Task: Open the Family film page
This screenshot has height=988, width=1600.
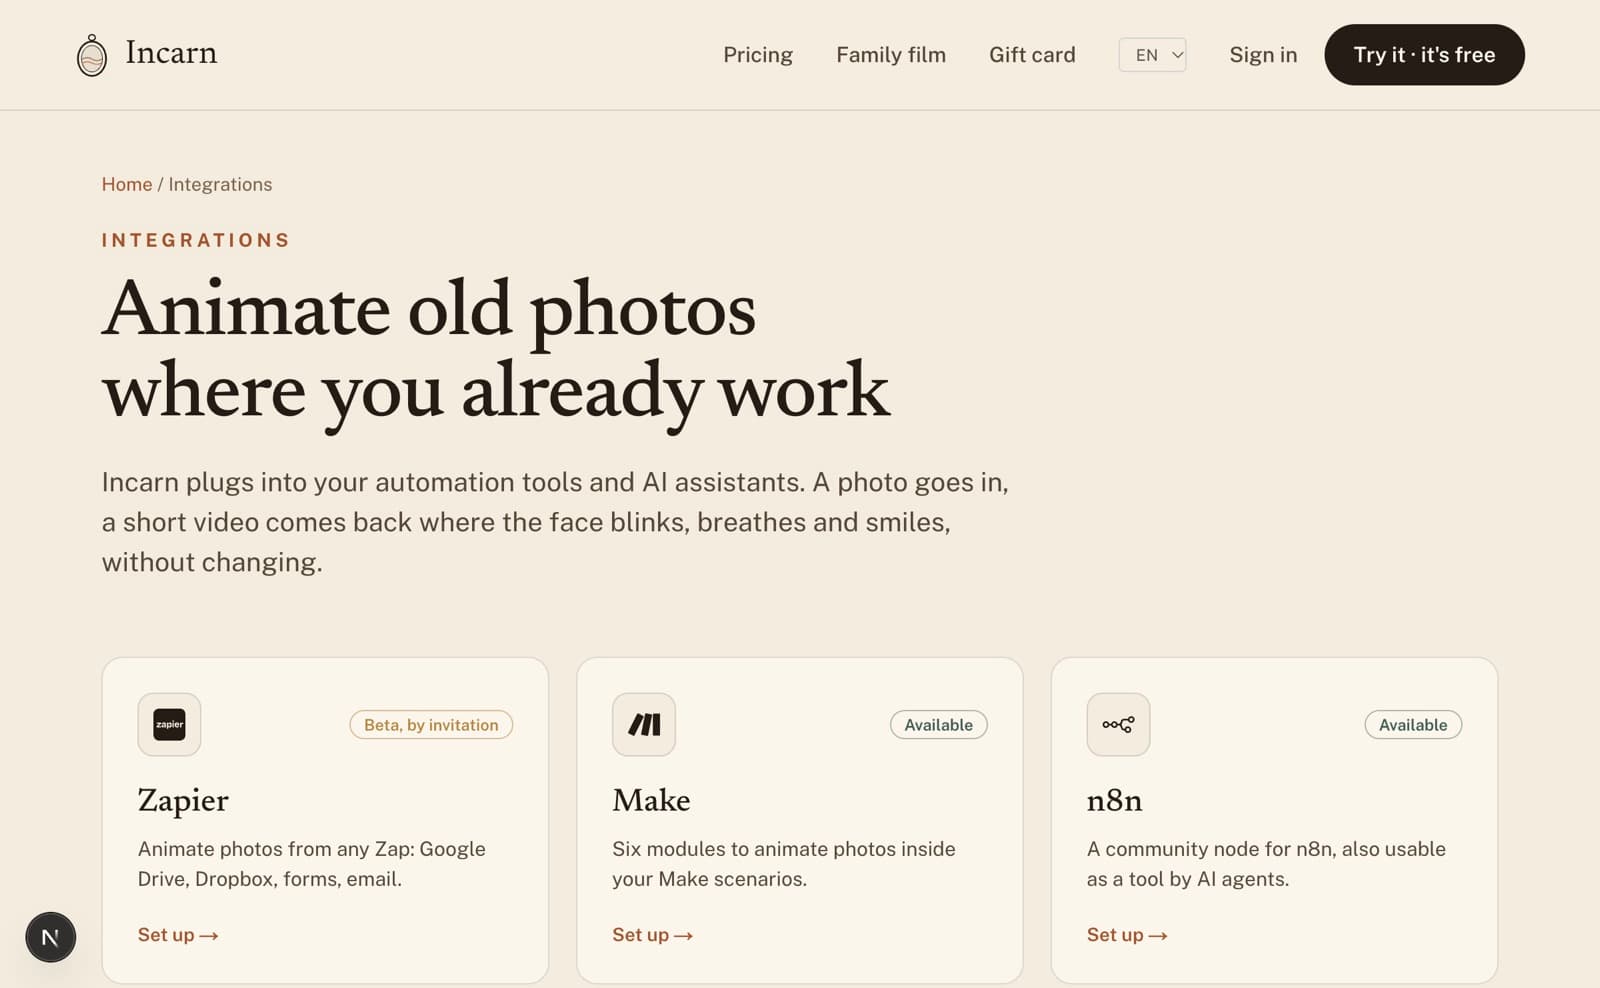Action: [x=891, y=55]
